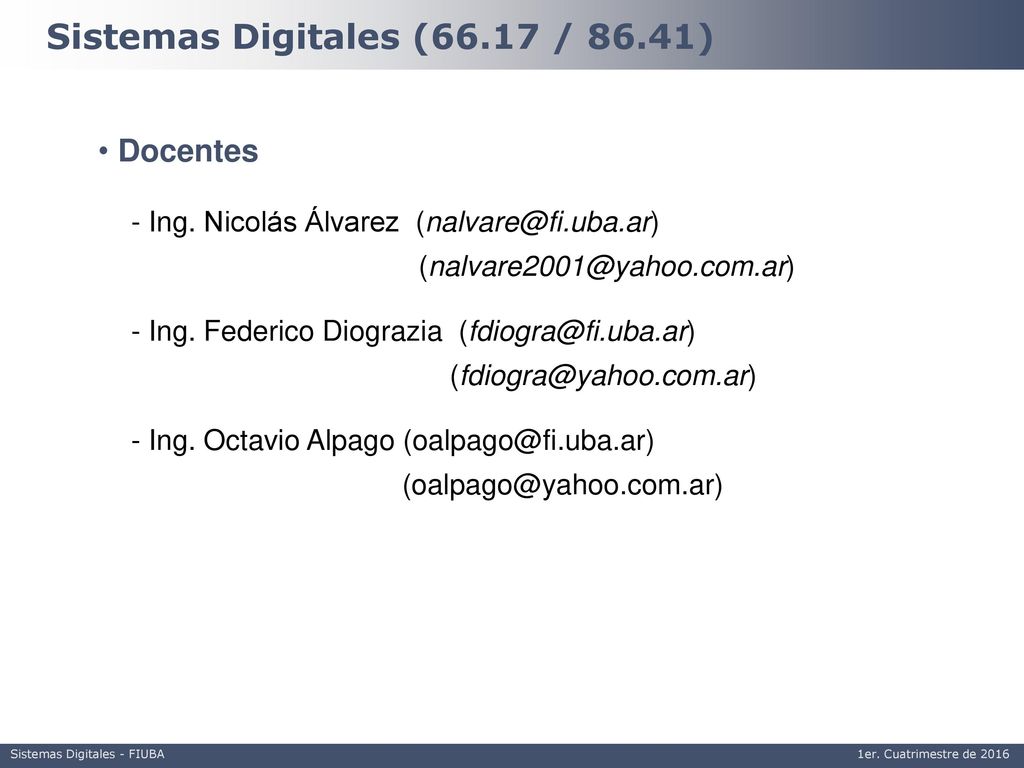
Task: Click the email nalvare2001@yahoo.com.ar
Action: click(x=607, y=267)
